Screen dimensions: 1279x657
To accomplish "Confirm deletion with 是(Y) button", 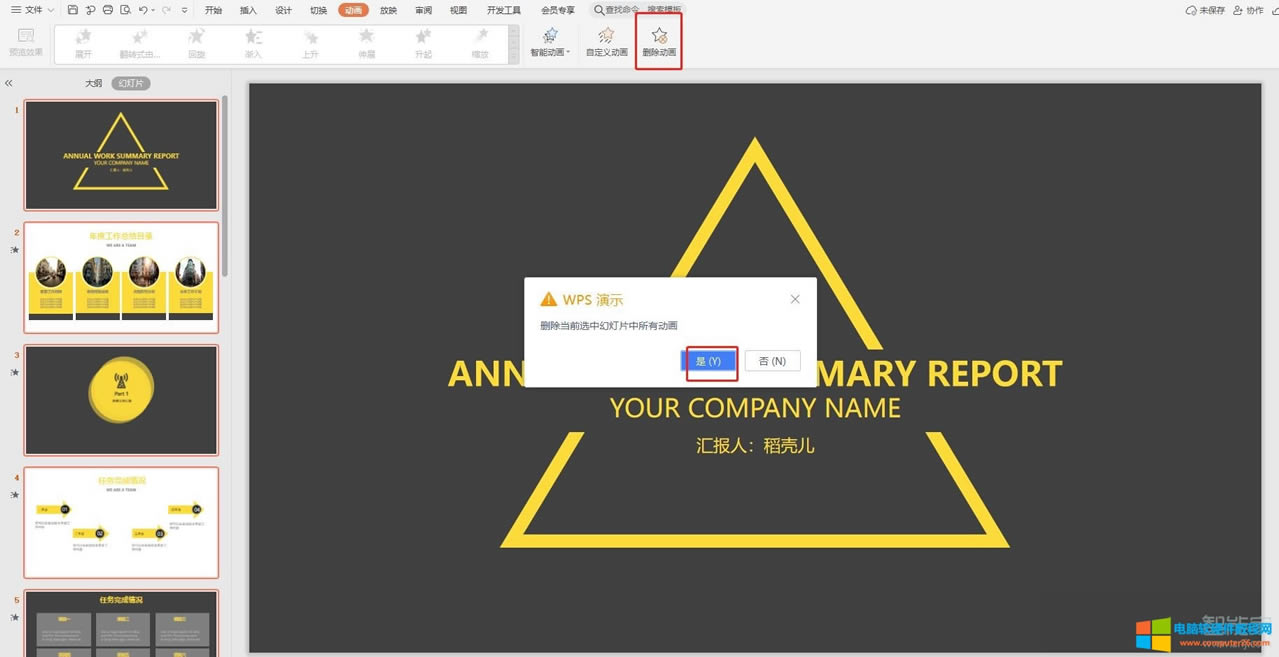I will click(x=709, y=361).
